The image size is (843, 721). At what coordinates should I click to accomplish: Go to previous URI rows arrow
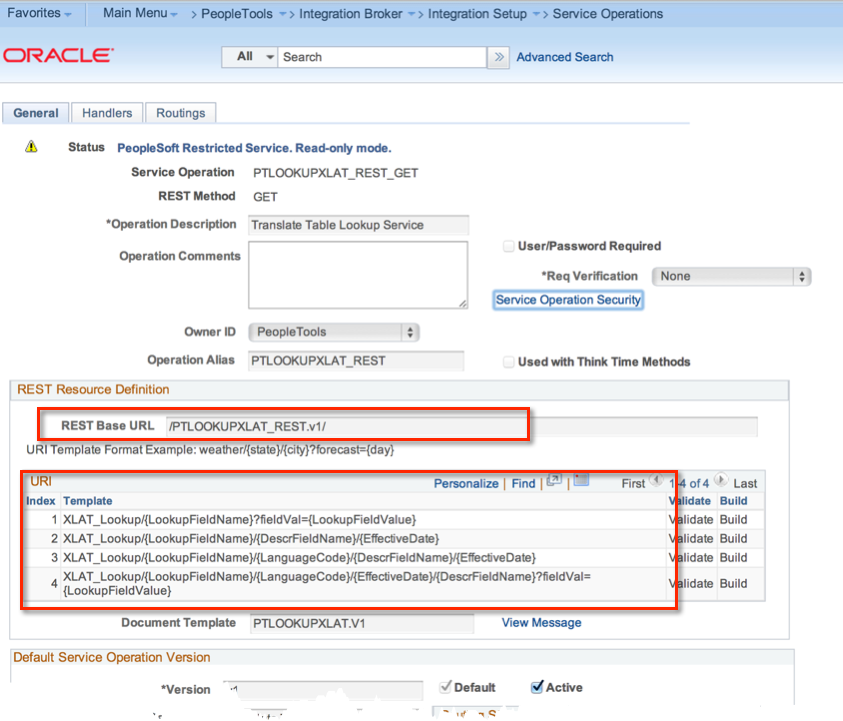click(x=656, y=480)
